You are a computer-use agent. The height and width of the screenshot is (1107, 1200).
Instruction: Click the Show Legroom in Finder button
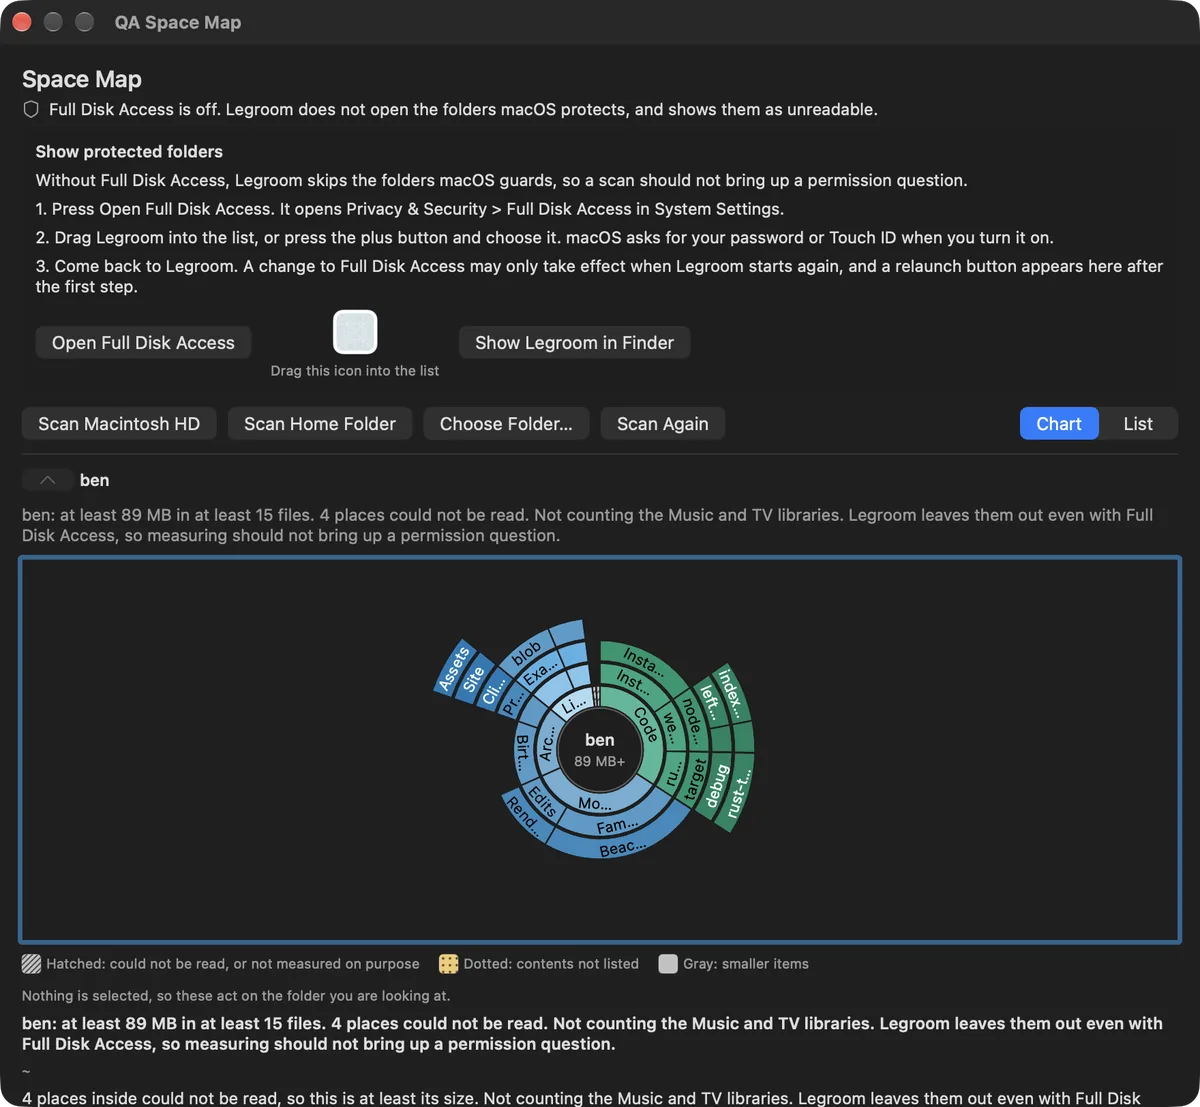pos(574,343)
